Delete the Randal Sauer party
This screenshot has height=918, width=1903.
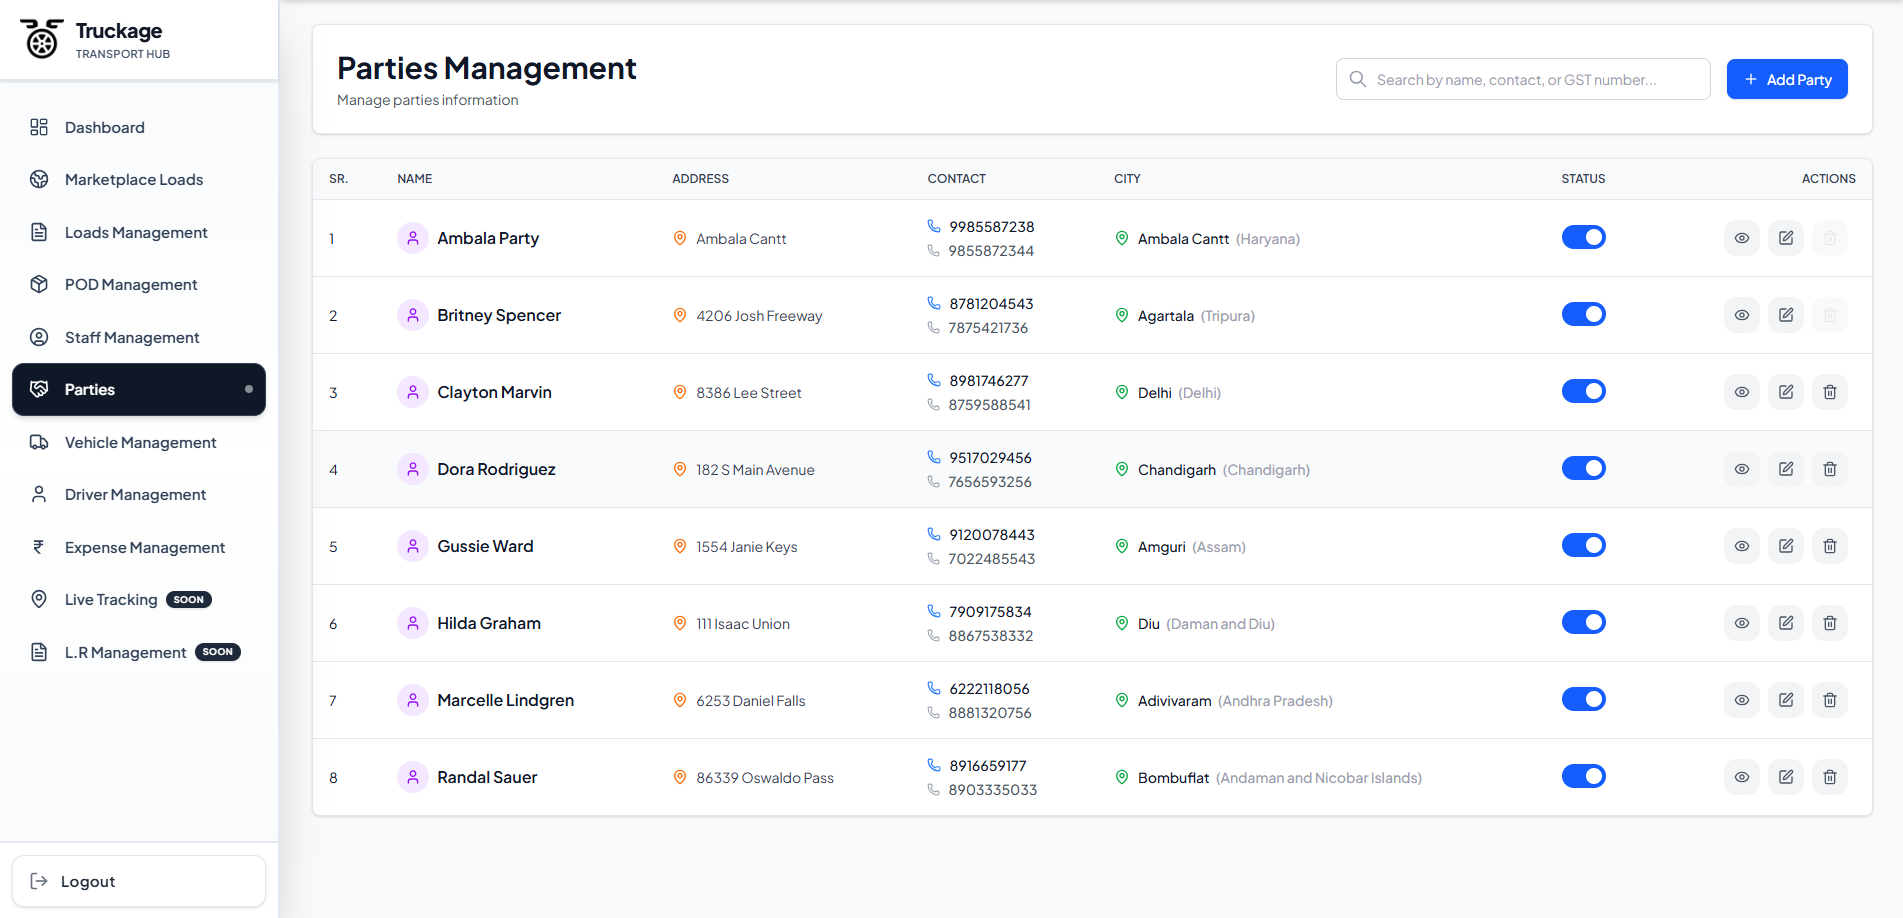click(x=1829, y=777)
